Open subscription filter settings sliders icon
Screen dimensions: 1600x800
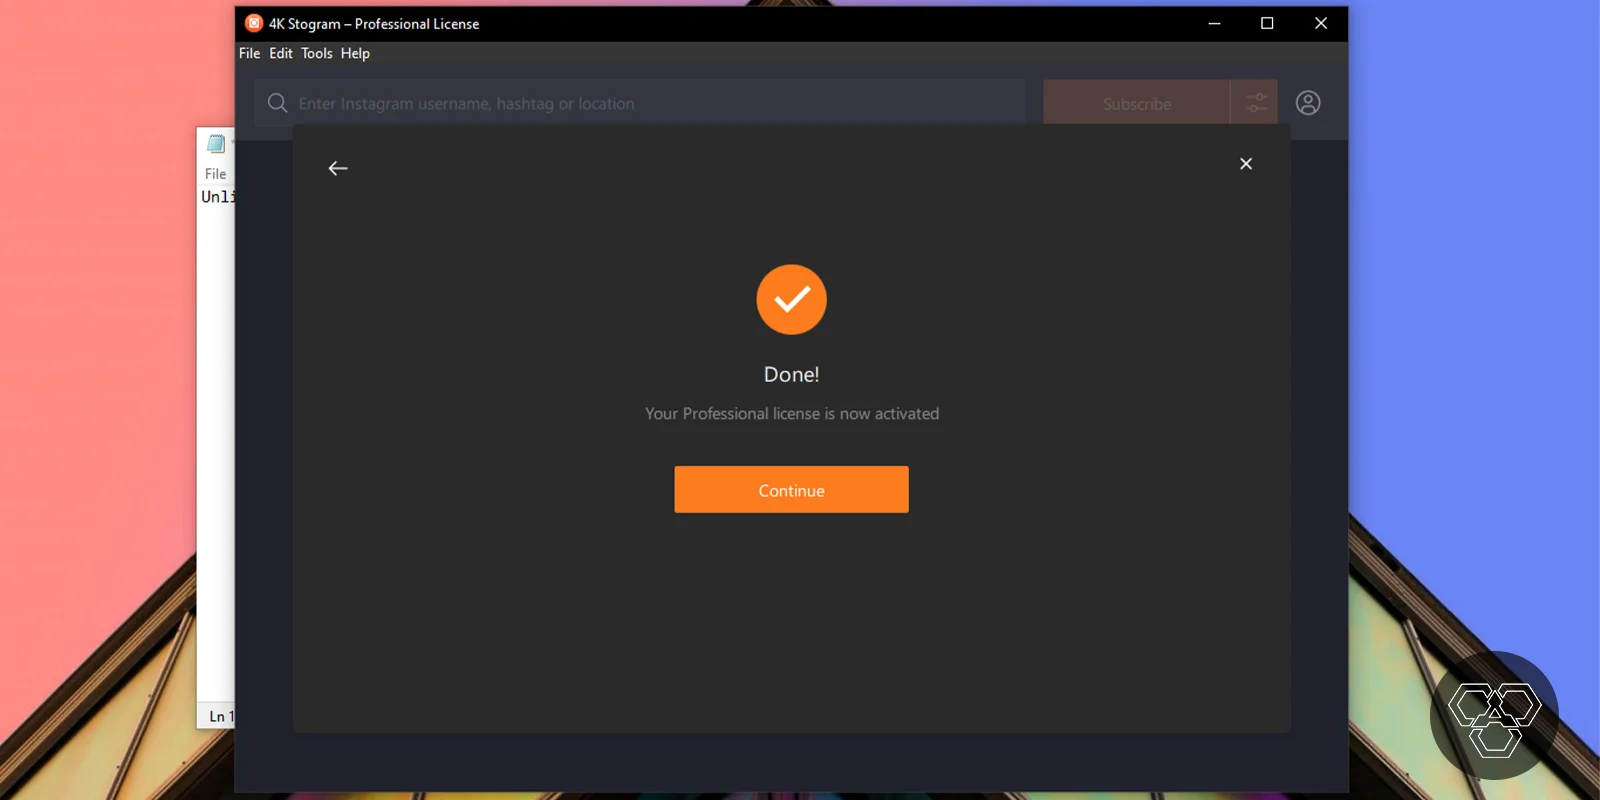coord(1255,103)
